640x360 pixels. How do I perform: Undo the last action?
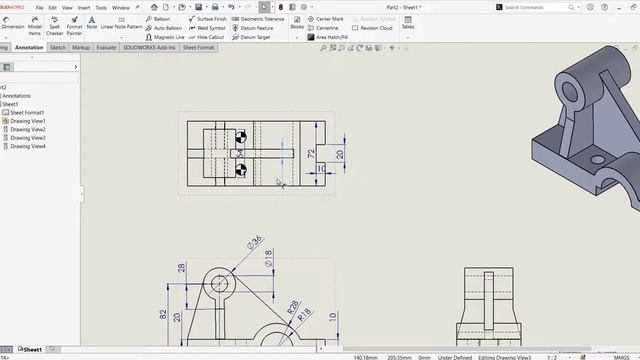(x=231, y=7)
